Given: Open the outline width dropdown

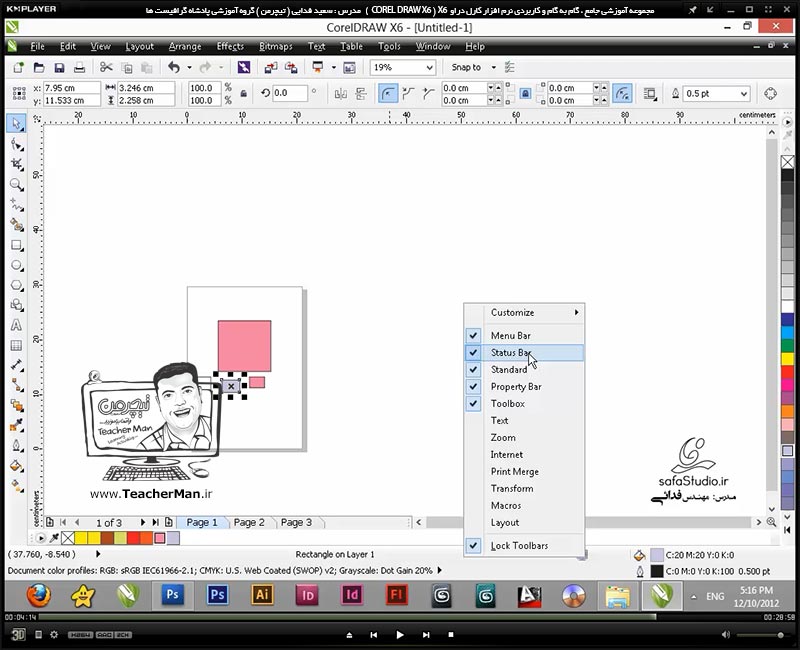Looking at the screenshot, I should [x=744, y=94].
